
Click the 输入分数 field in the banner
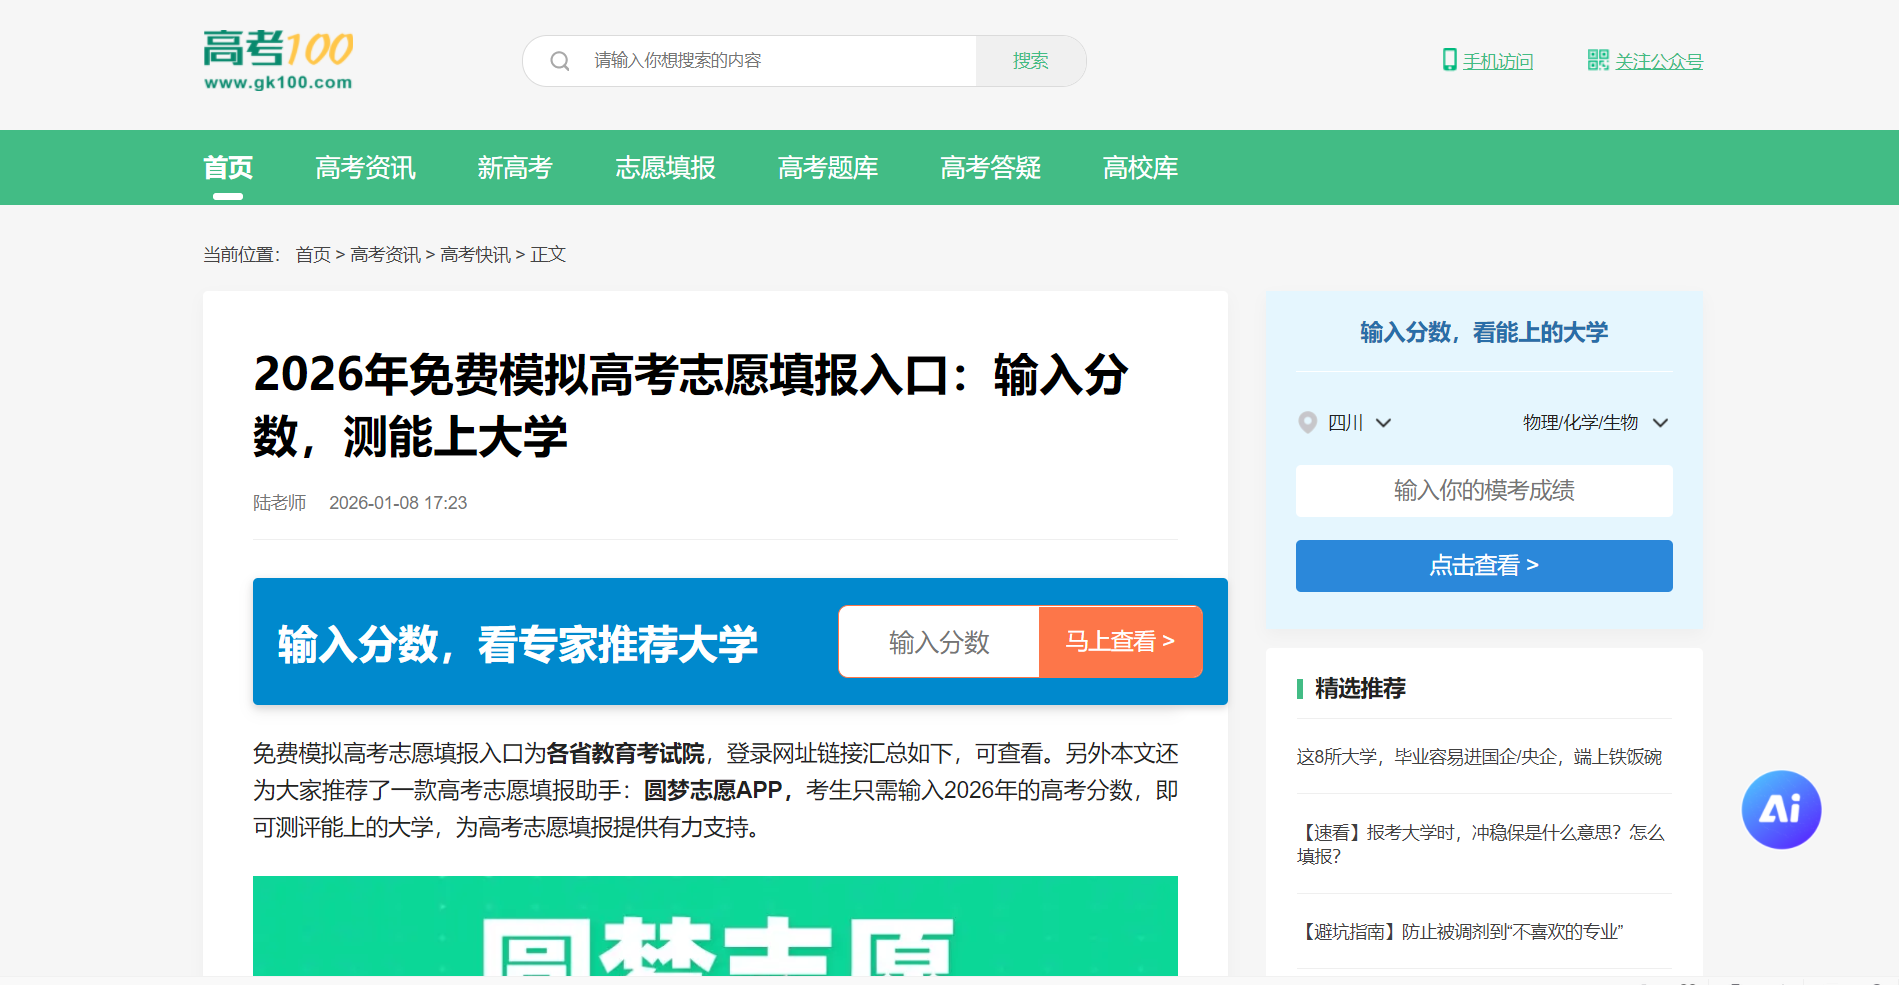tap(939, 641)
